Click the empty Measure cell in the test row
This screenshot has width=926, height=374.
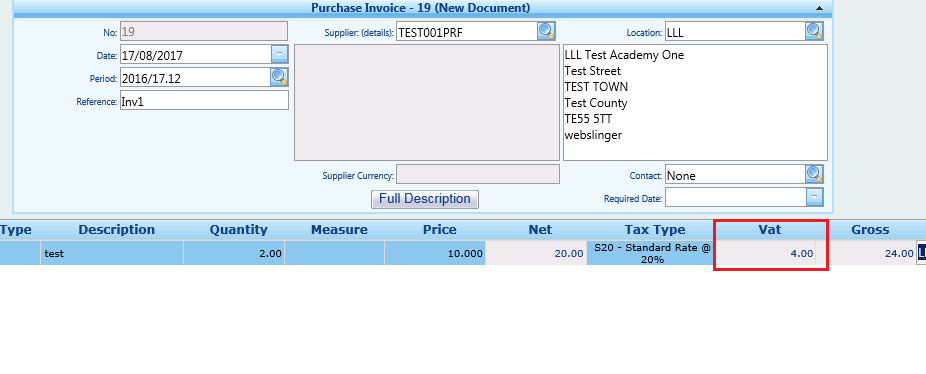[x=334, y=253]
